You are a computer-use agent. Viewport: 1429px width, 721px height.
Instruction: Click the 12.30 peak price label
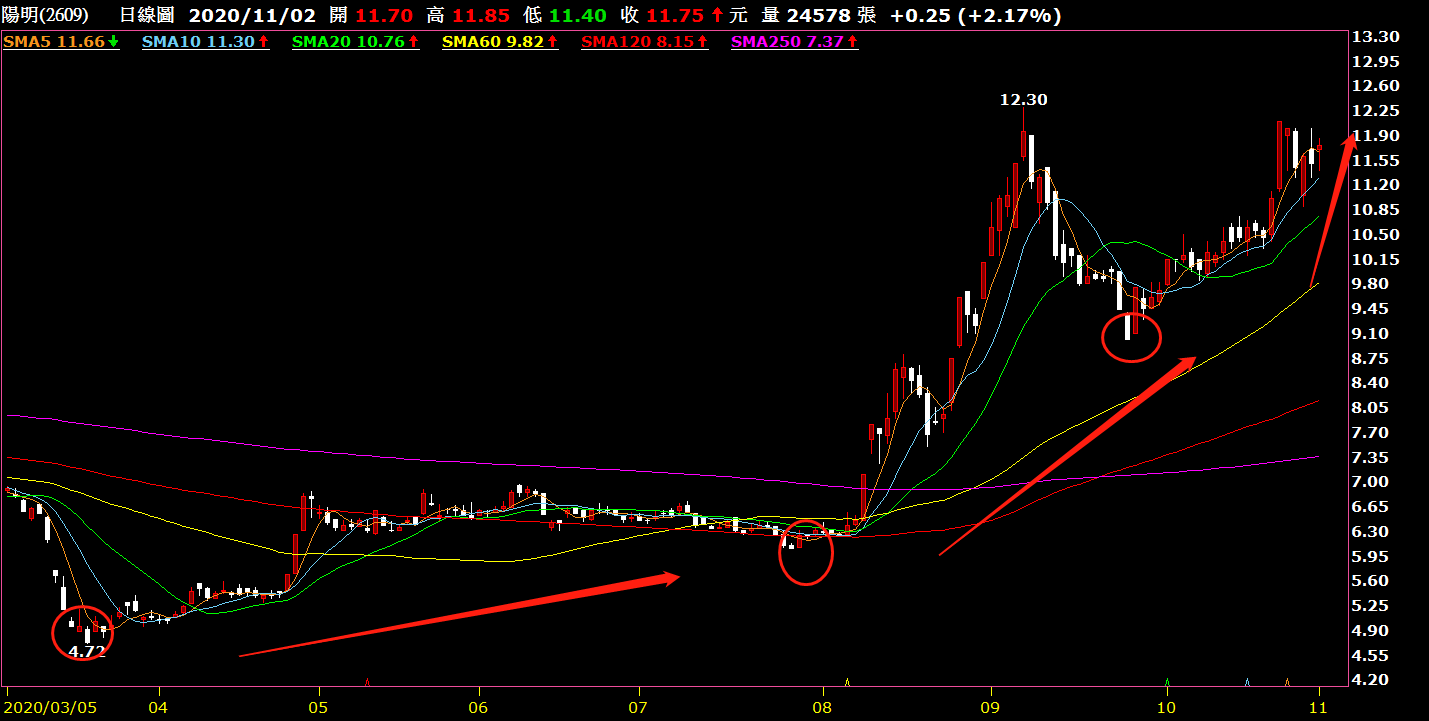(x=1024, y=99)
